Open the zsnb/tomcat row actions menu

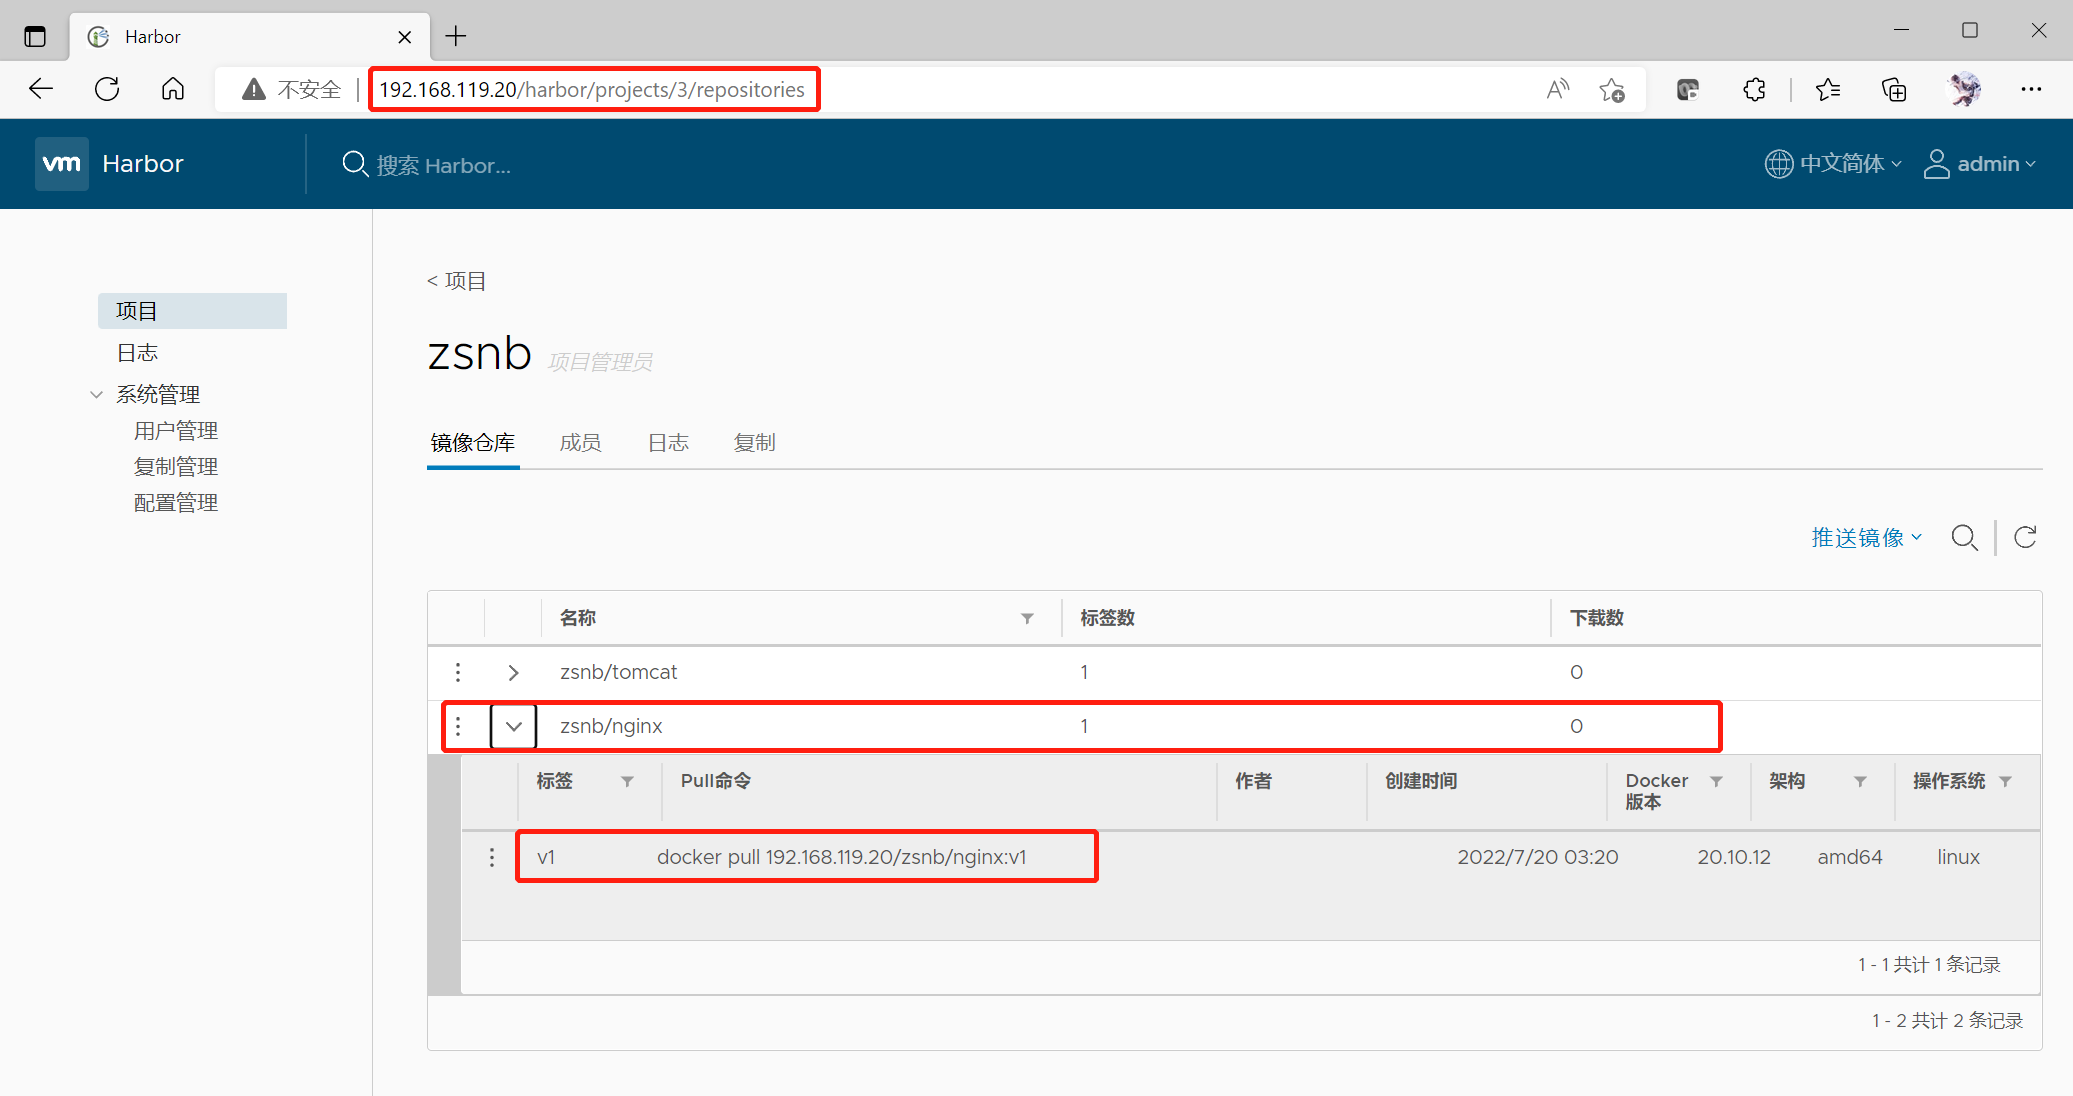coord(458,672)
